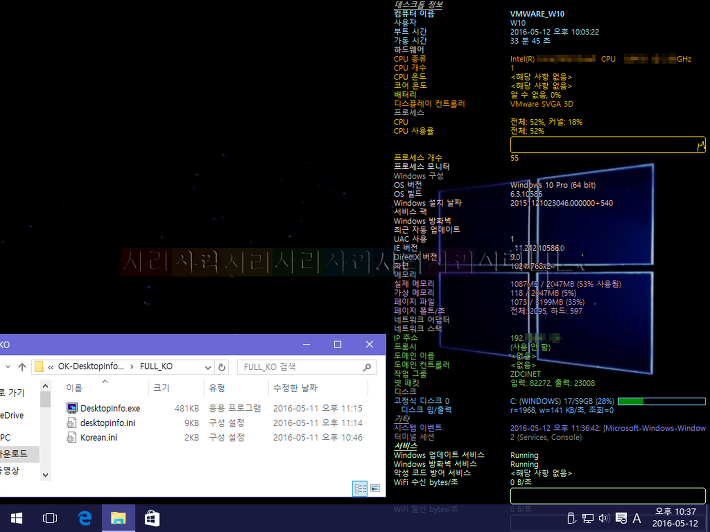Viewport: 710px width, 532px height.
Task: Click the DesktopInfo.exe application icon
Action: tap(72, 408)
